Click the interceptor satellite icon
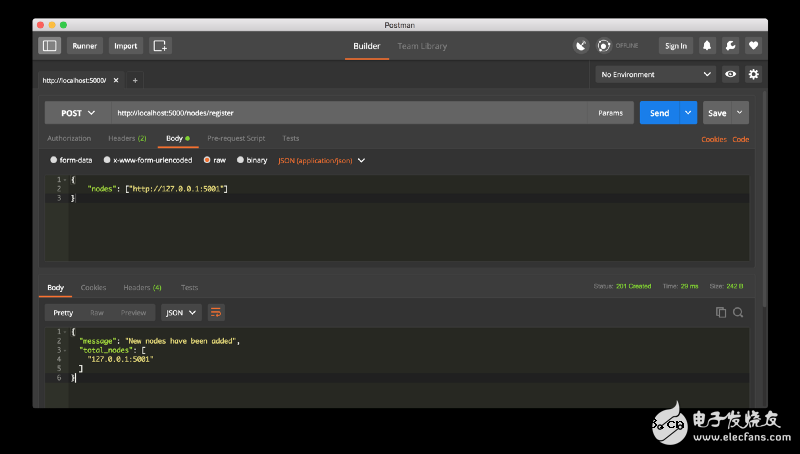 [x=581, y=45]
